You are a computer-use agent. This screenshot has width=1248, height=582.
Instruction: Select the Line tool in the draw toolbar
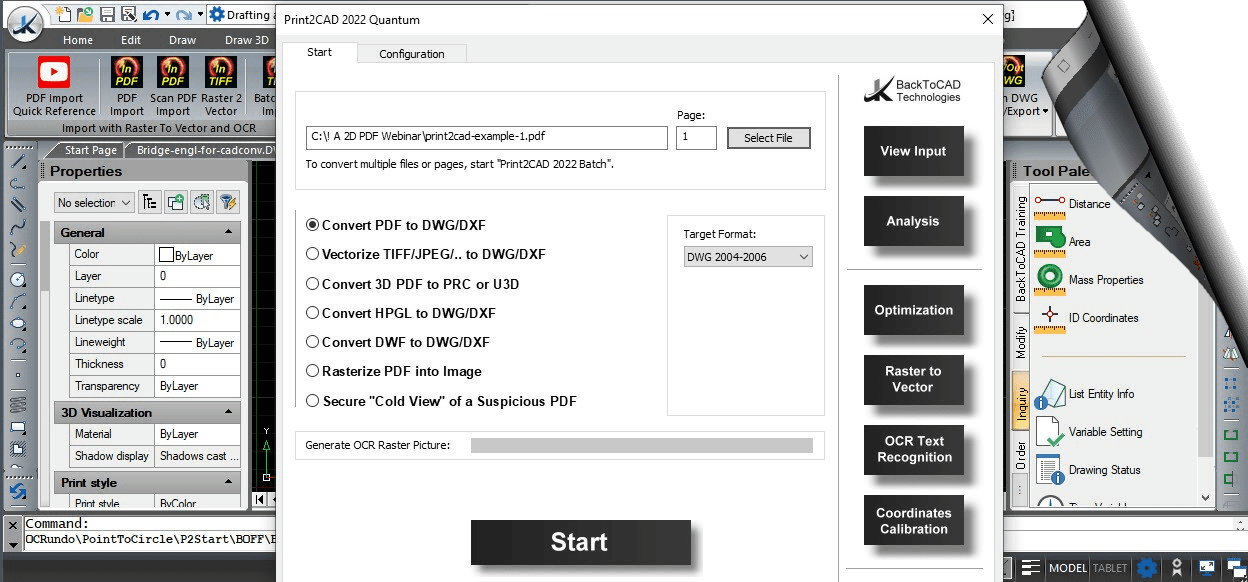pos(17,162)
